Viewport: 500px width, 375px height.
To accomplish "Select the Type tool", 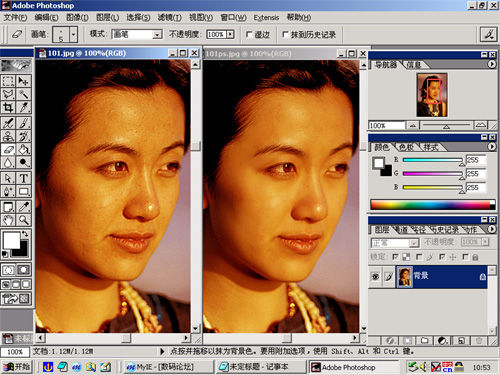I will (23, 178).
